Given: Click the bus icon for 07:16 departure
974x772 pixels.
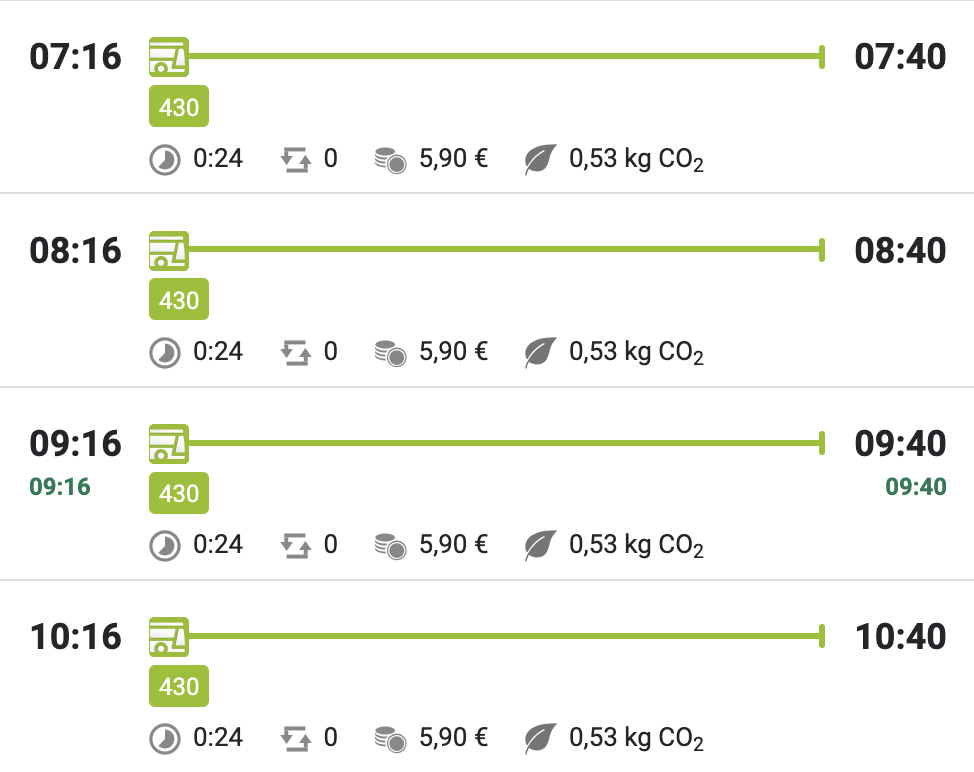Looking at the screenshot, I should [x=169, y=57].
